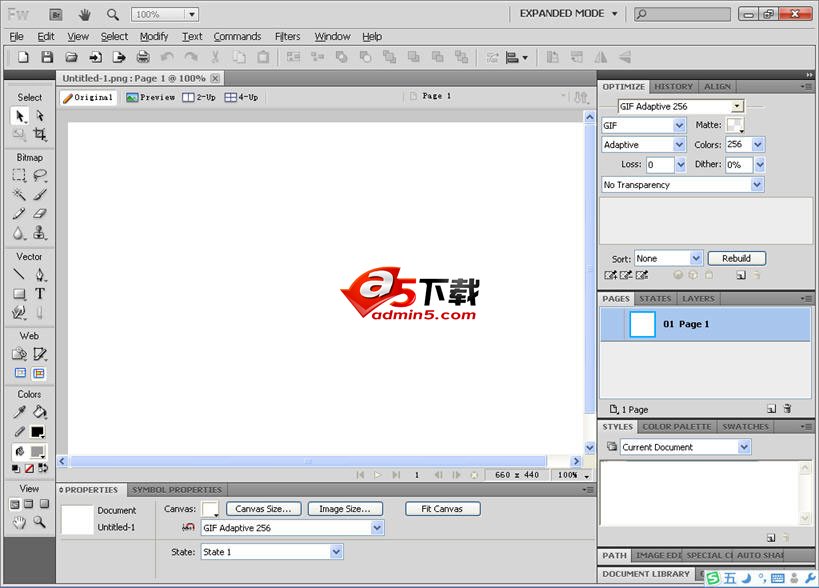Open the GIF export format dropdown
The image size is (819, 588).
coord(679,125)
